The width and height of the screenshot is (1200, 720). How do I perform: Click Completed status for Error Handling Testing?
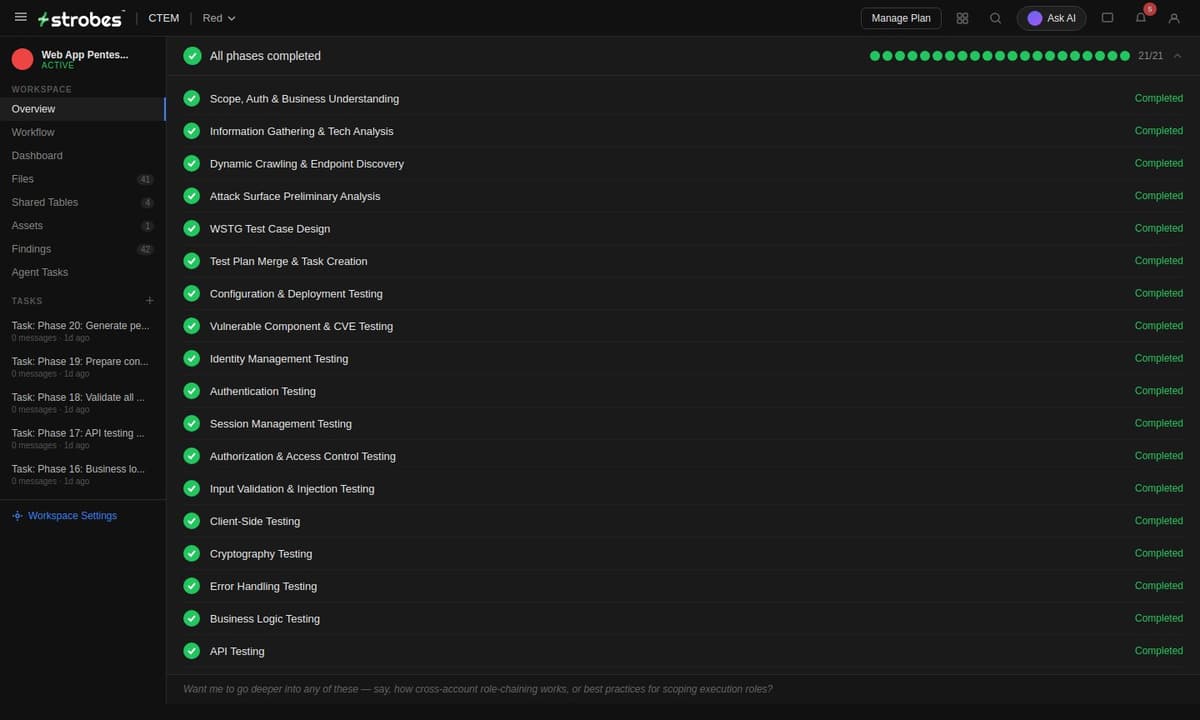point(1159,586)
